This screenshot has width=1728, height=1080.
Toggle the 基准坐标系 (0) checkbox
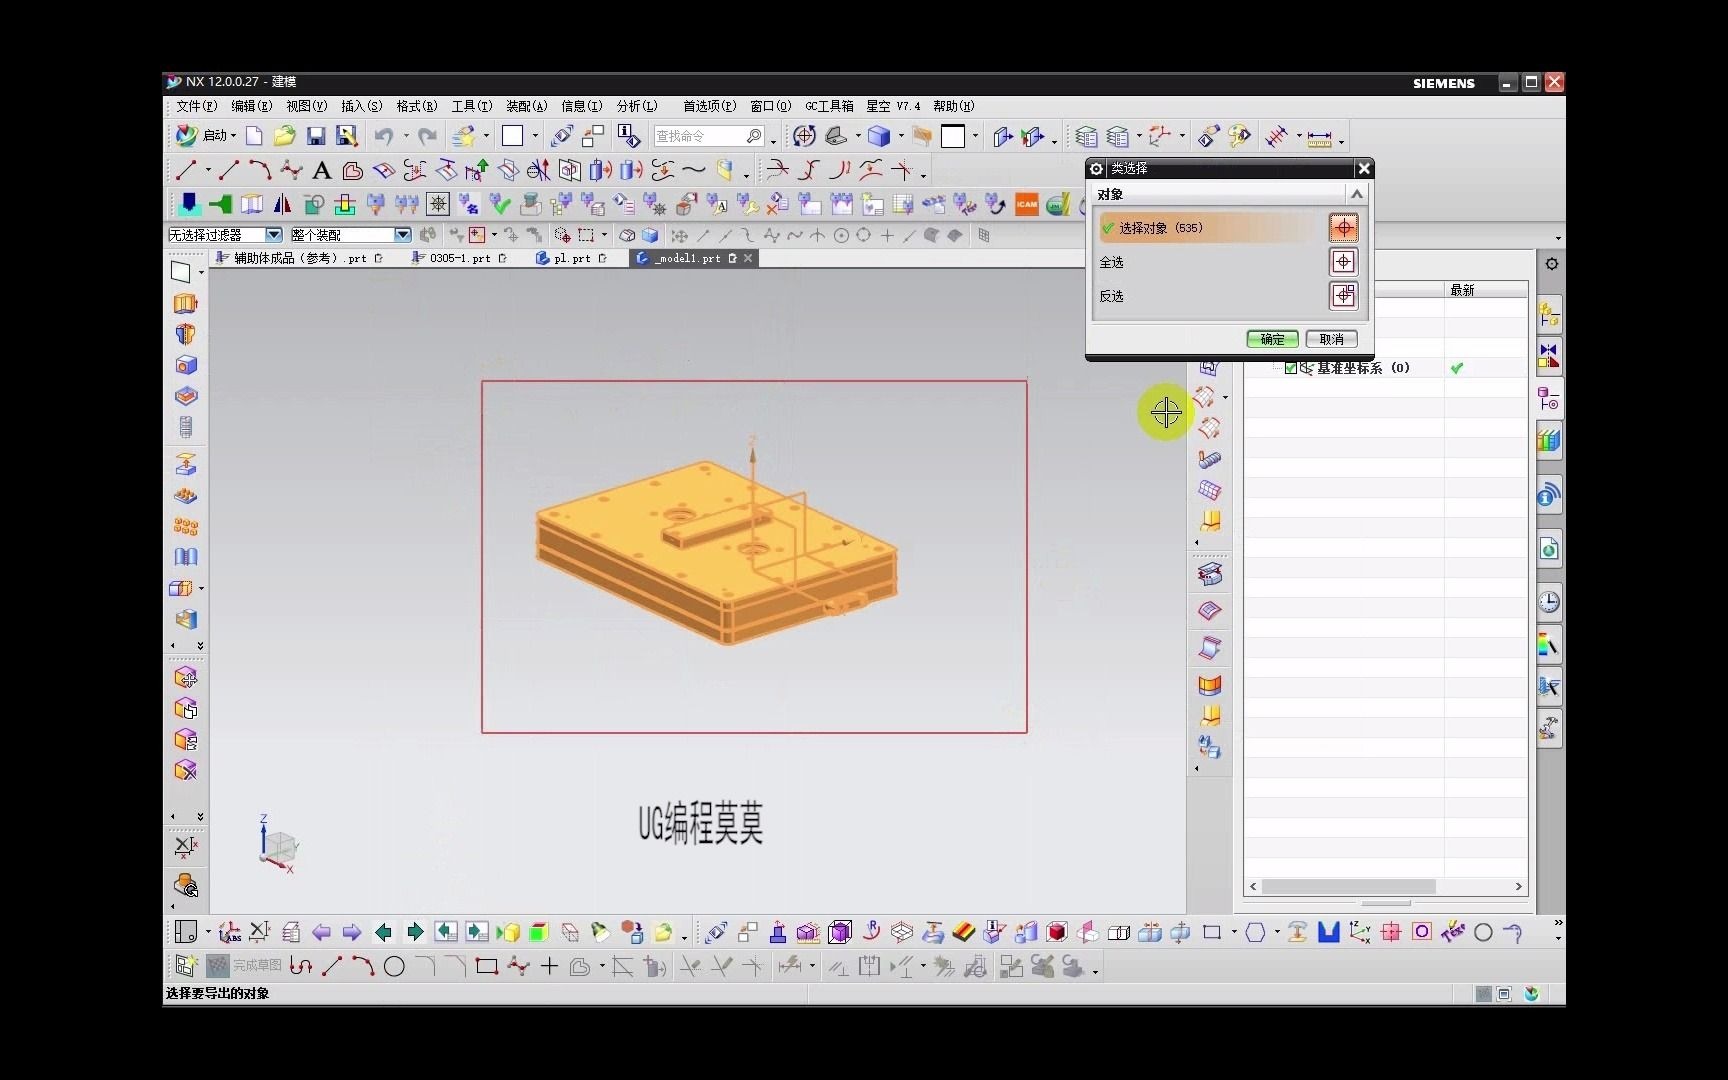(1290, 368)
